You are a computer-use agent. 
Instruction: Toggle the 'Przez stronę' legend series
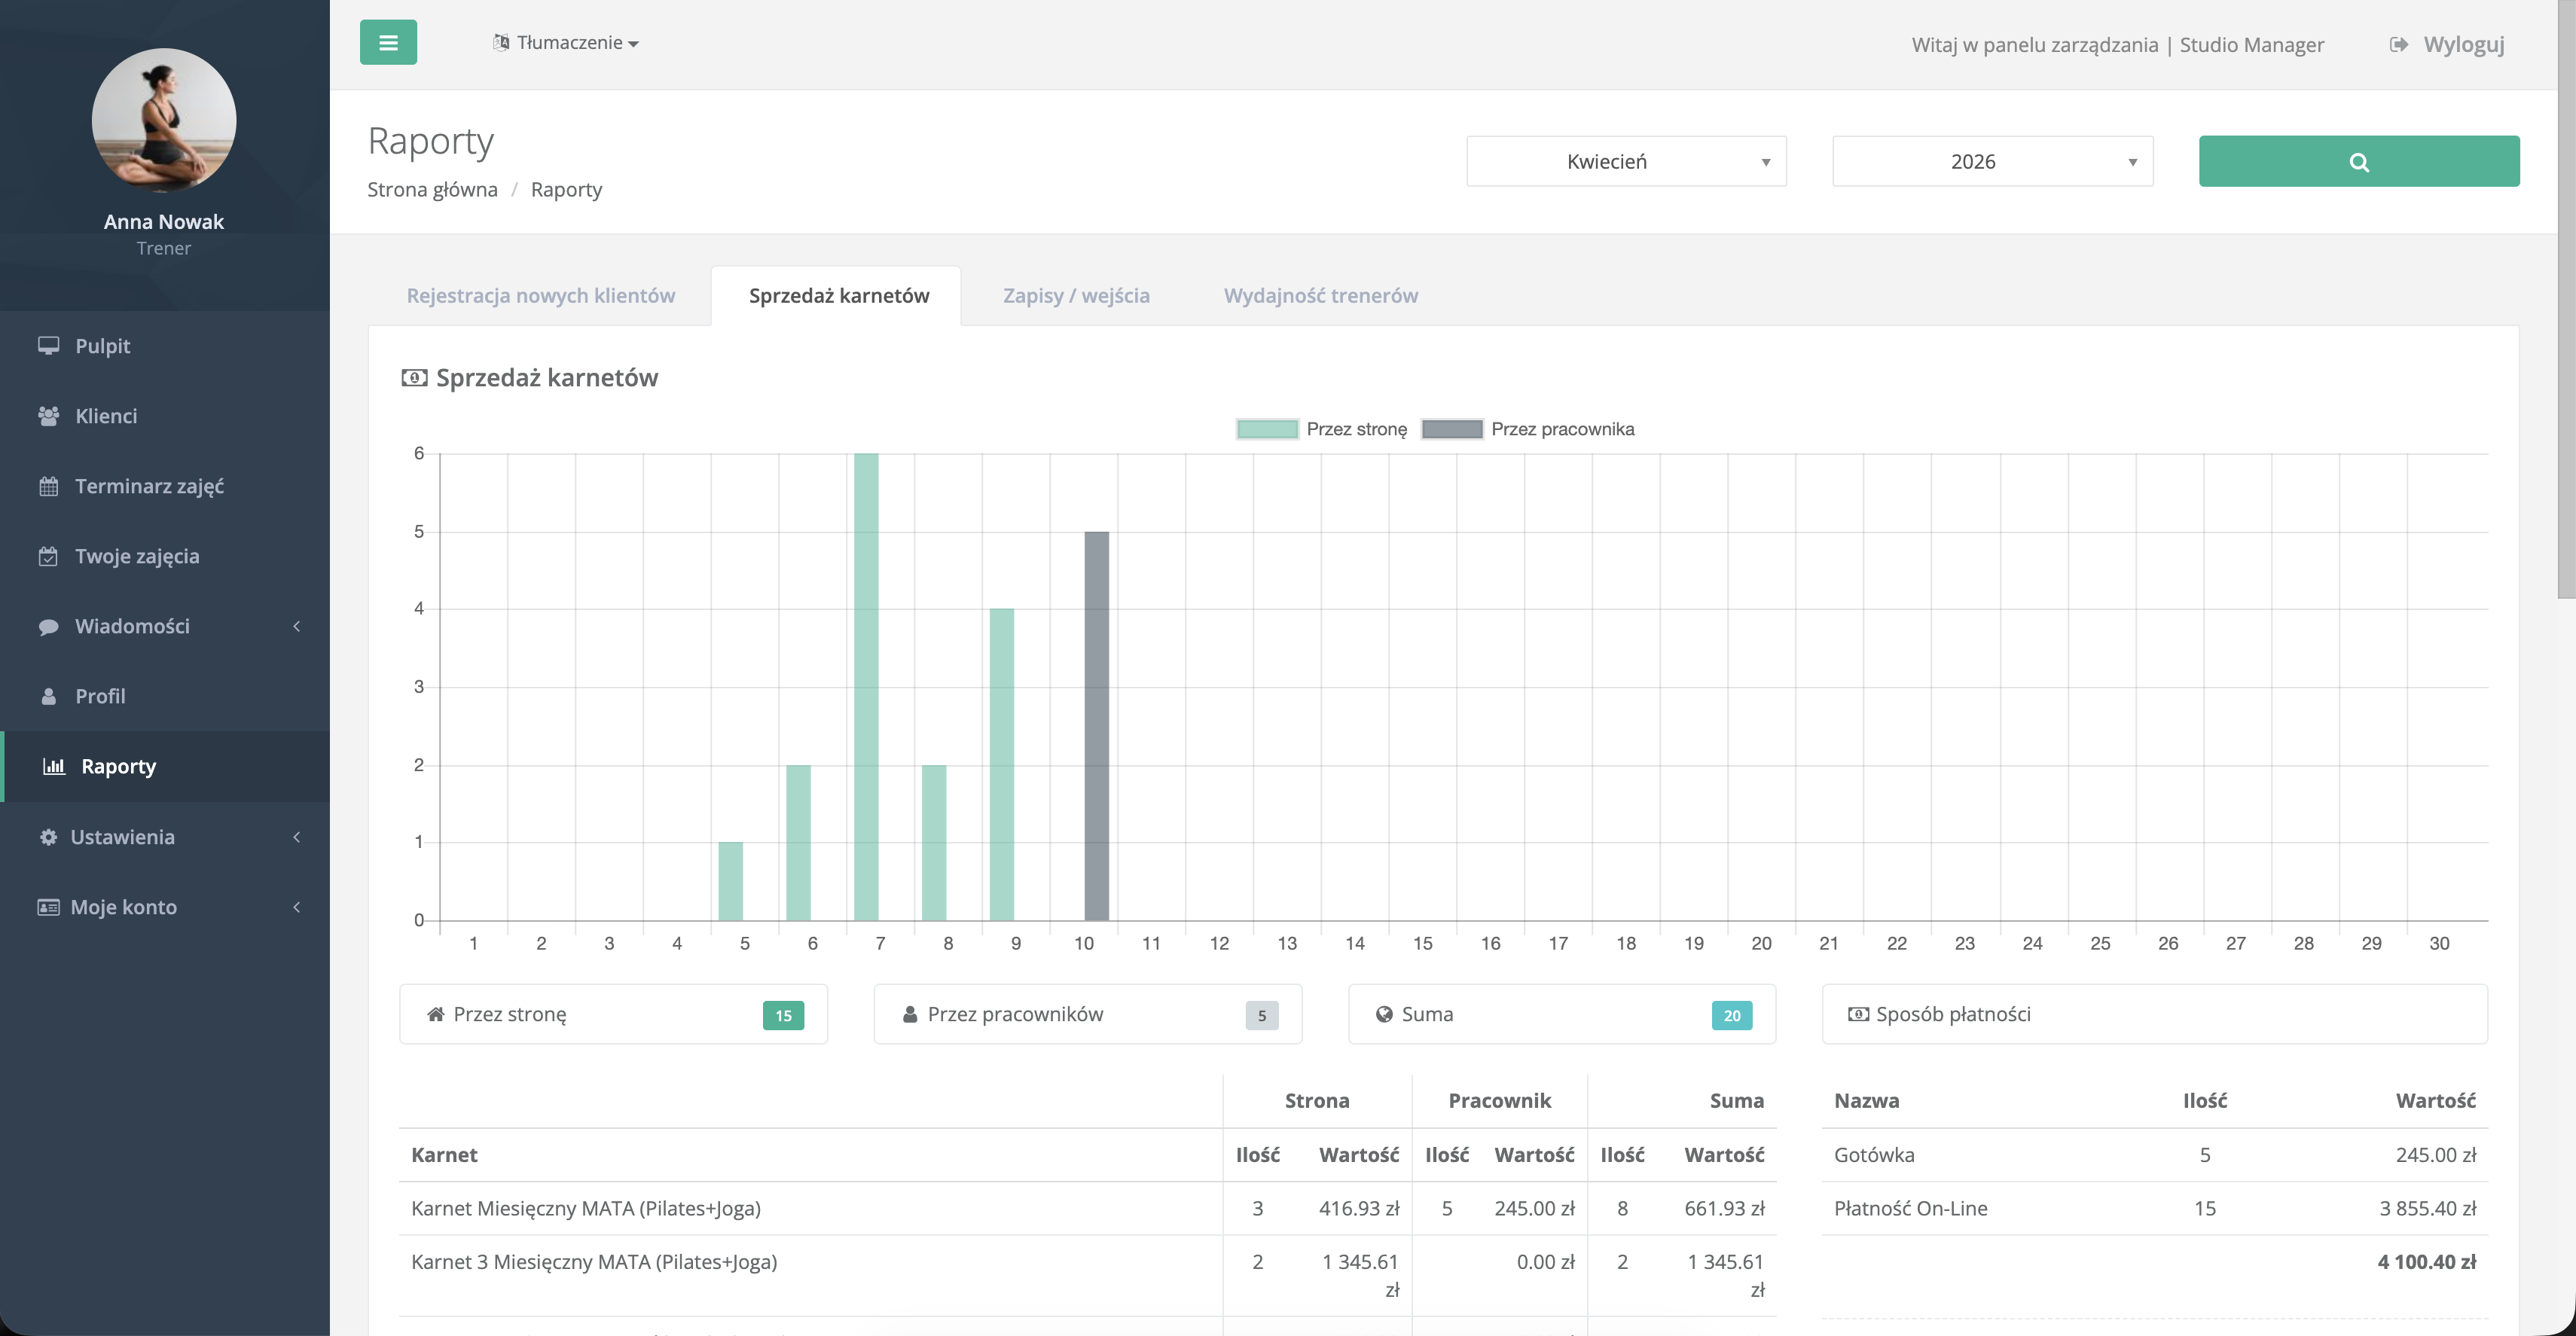point(1321,429)
